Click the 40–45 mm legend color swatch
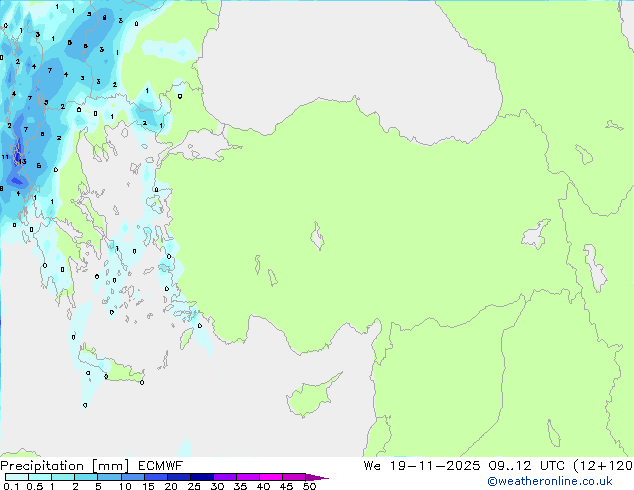The image size is (634, 490). click(271, 477)
